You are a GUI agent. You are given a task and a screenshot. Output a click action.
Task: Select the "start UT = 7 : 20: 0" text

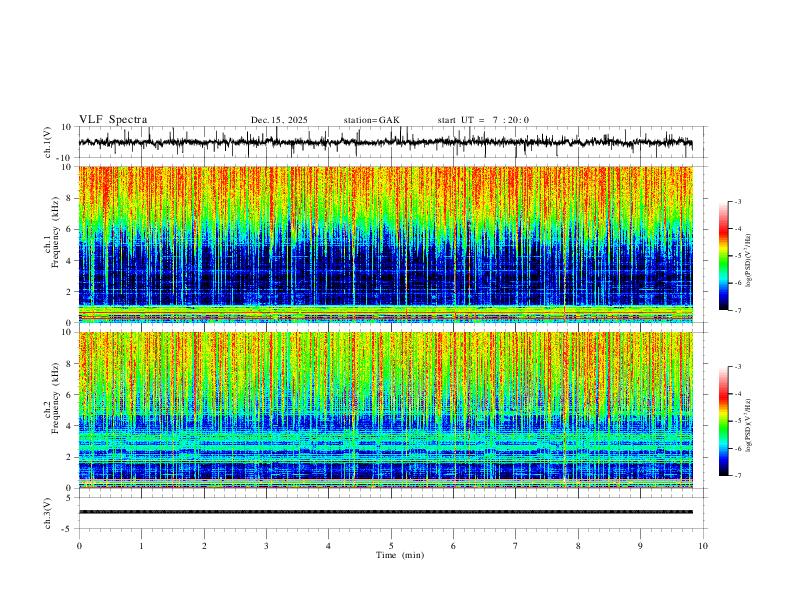(x=483, y=120)
